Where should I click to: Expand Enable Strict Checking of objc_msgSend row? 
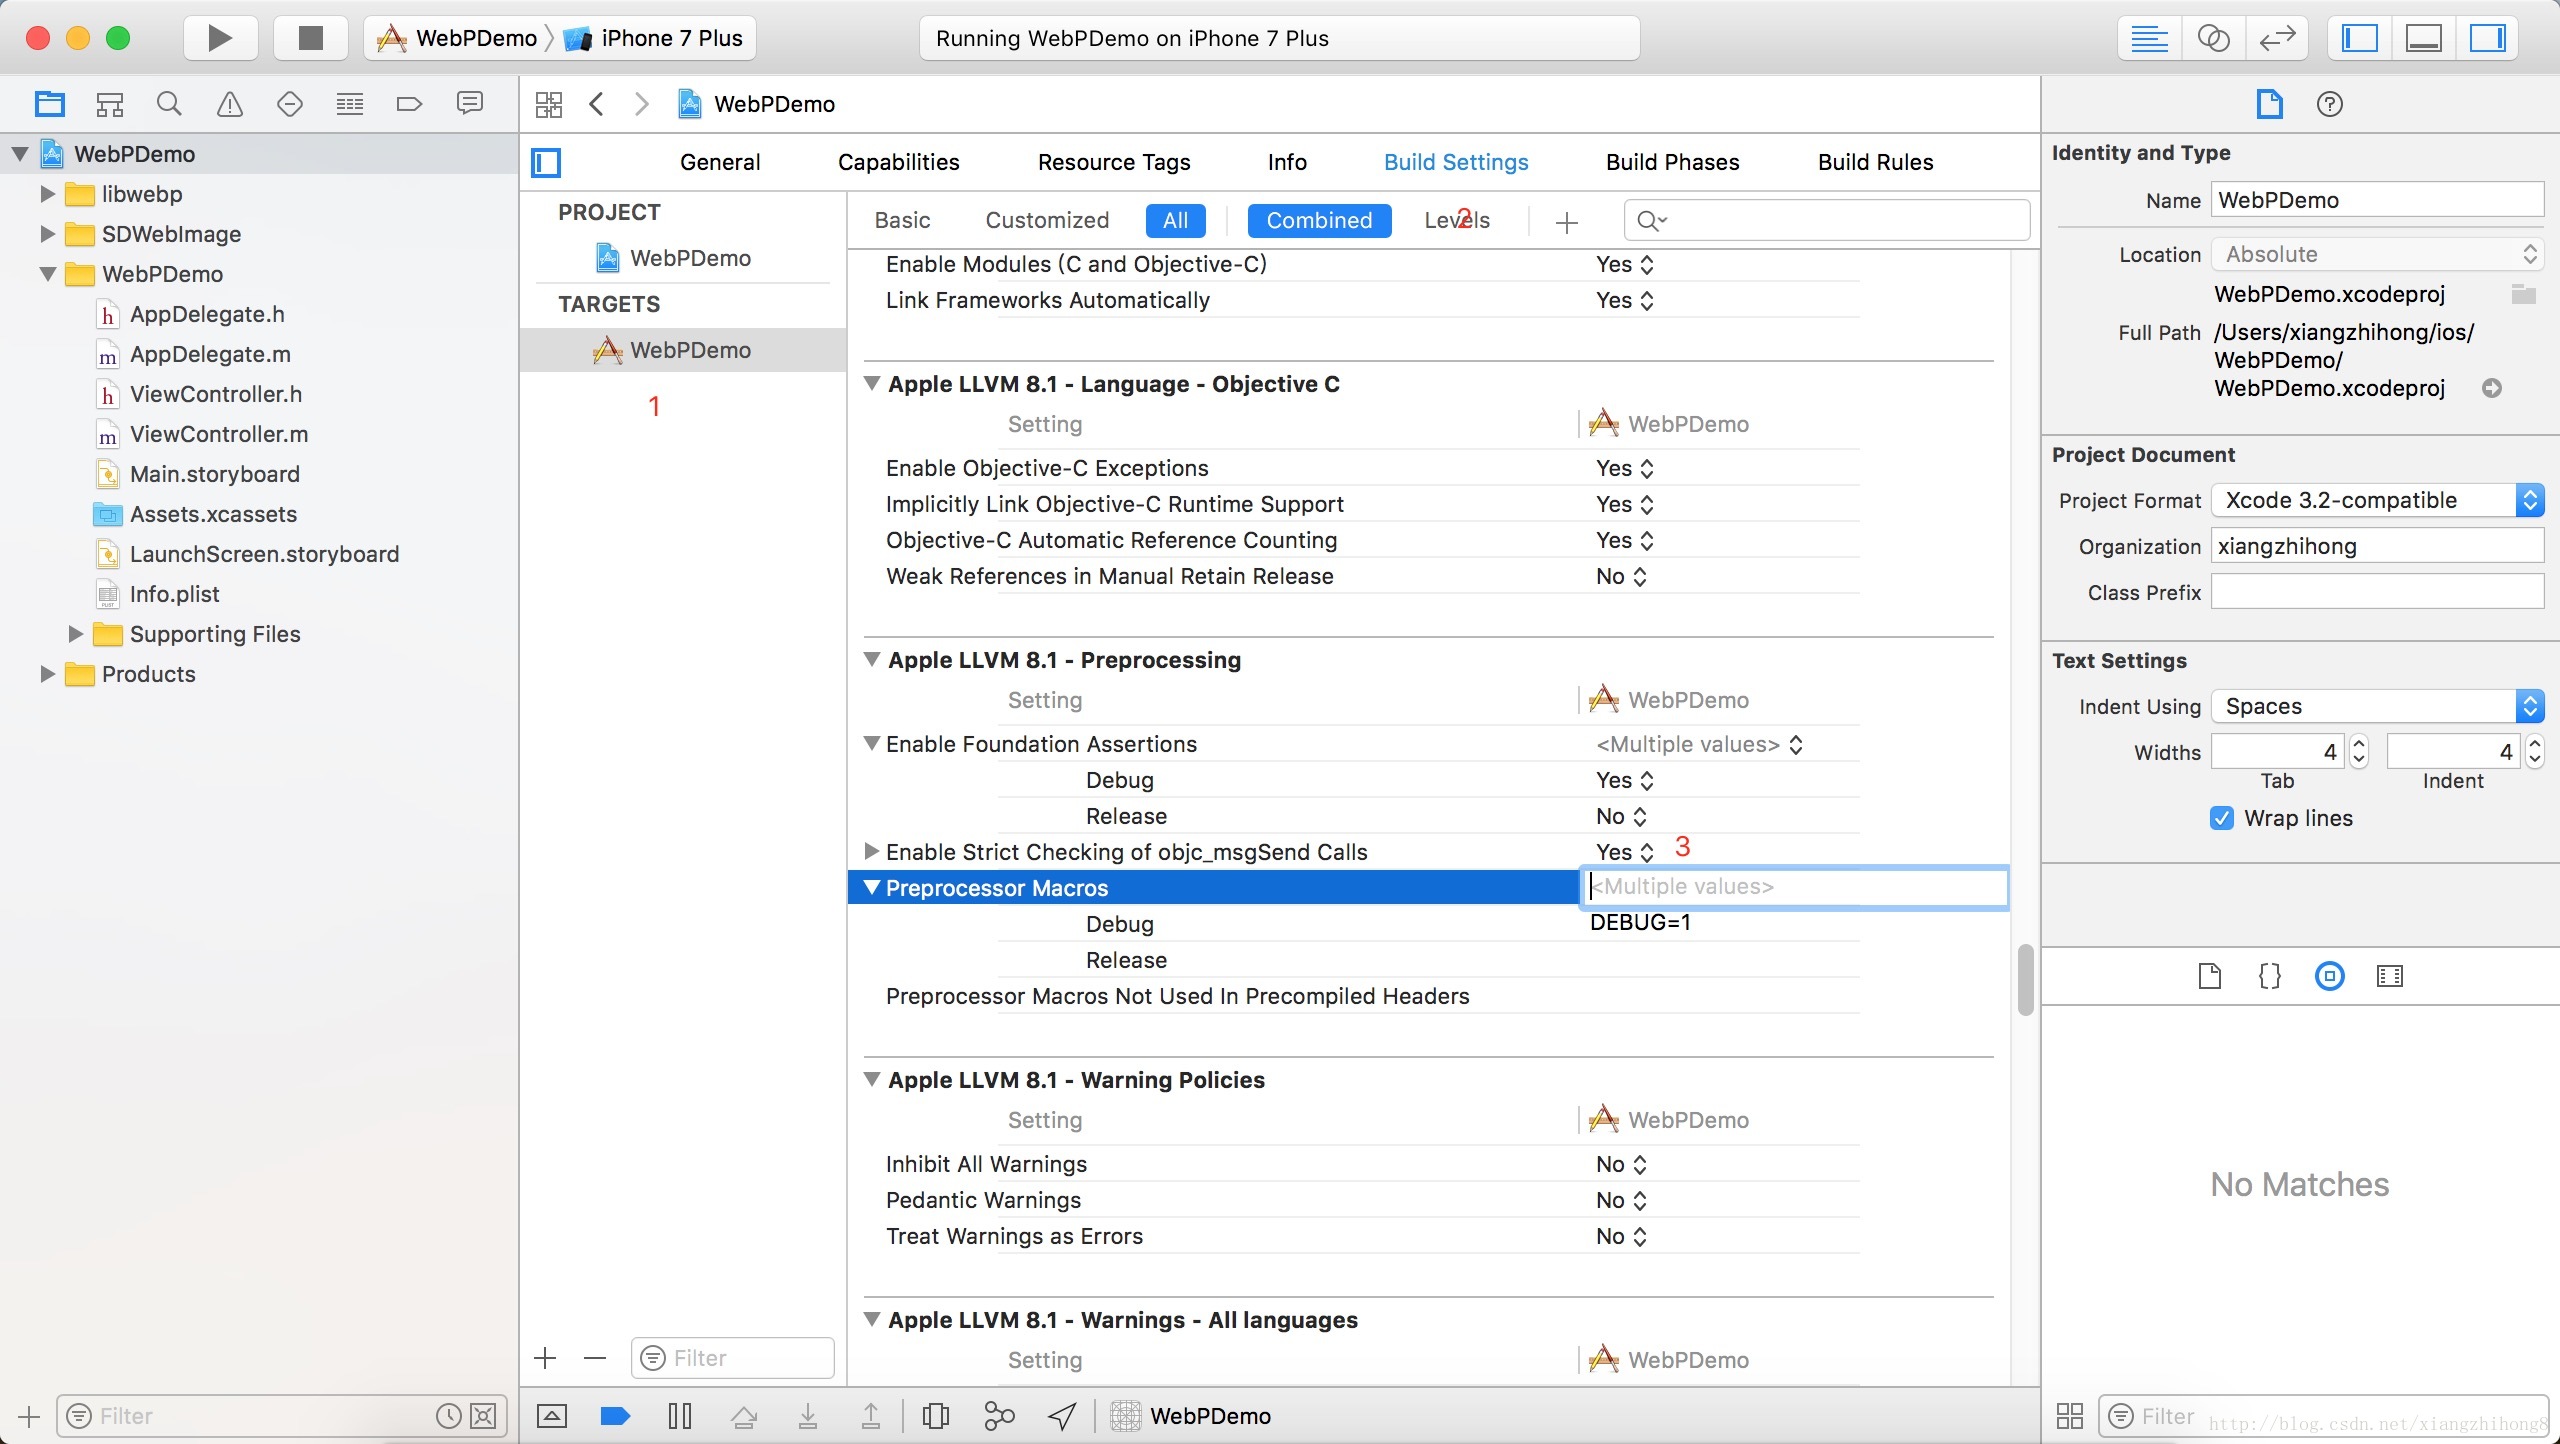[871, 852]
